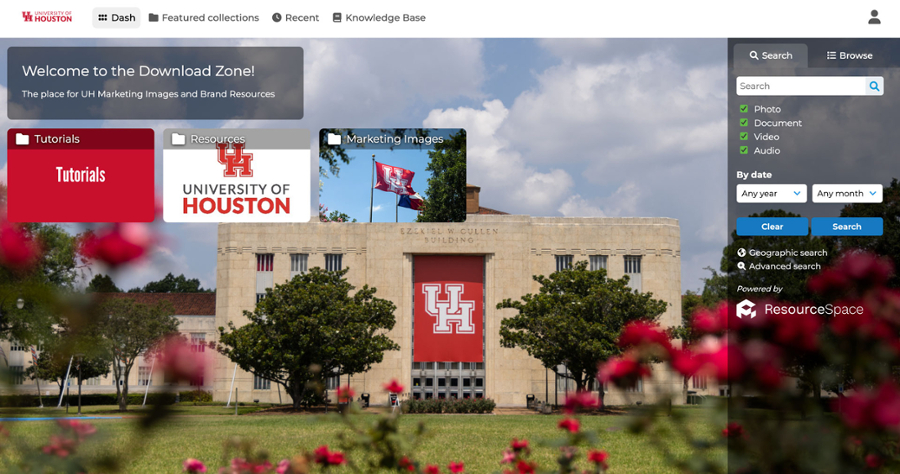Uncheck the Audio resource type

(744, 151)
